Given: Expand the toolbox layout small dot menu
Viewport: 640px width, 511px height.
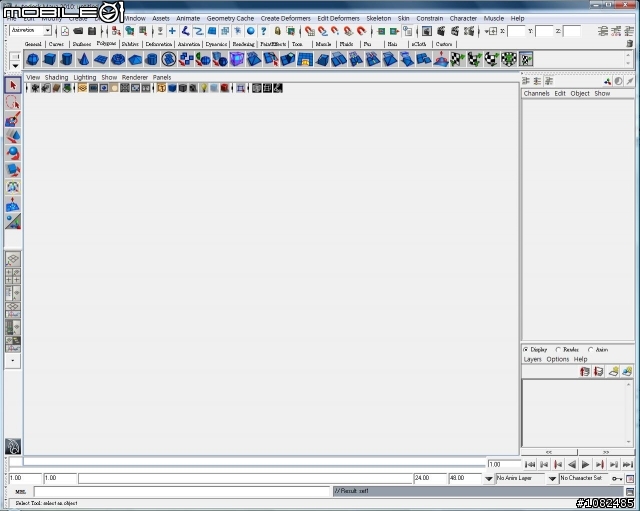Looking at the screenshot, I should [x=13, y=361].
